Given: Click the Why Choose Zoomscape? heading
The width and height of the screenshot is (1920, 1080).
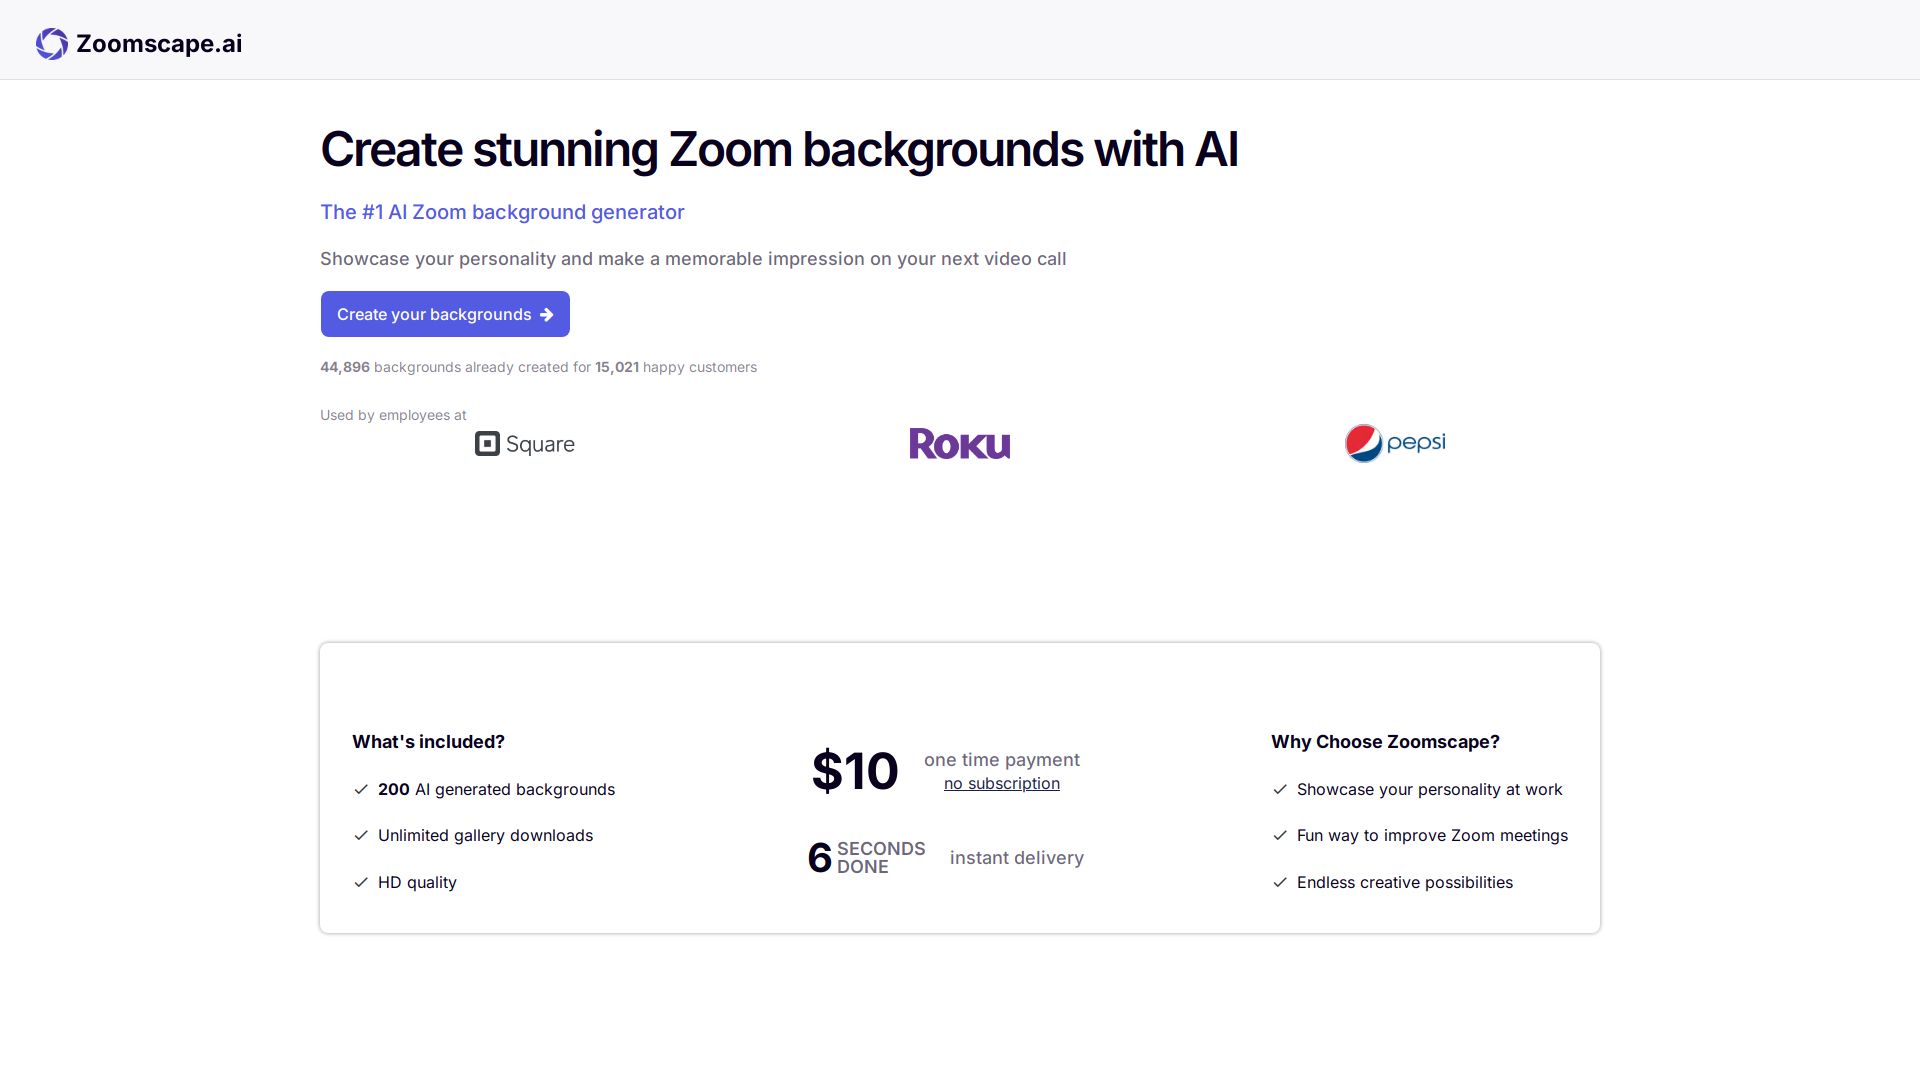Looking at the screenshot, I should [x=1385, y=742].
